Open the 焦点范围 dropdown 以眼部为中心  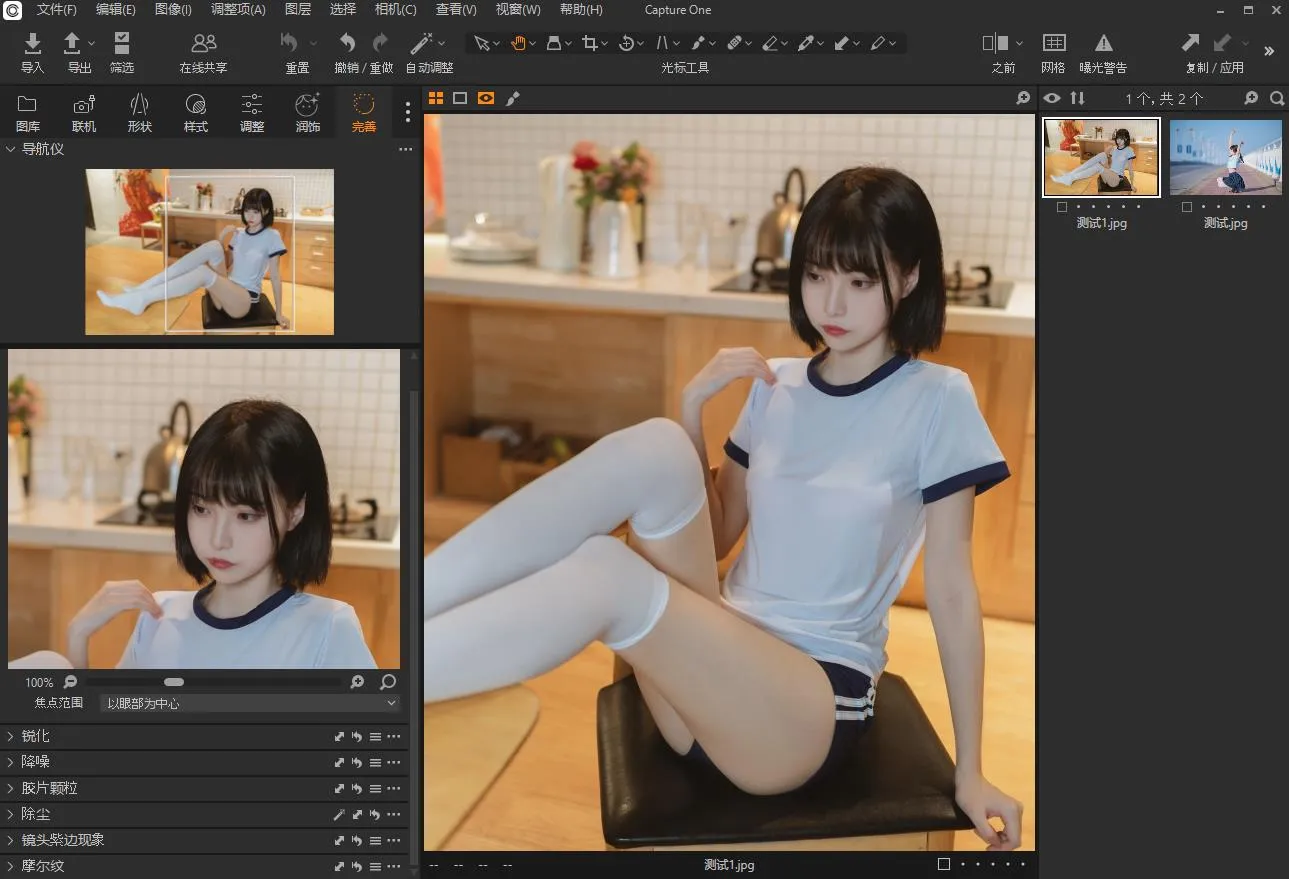250,703
